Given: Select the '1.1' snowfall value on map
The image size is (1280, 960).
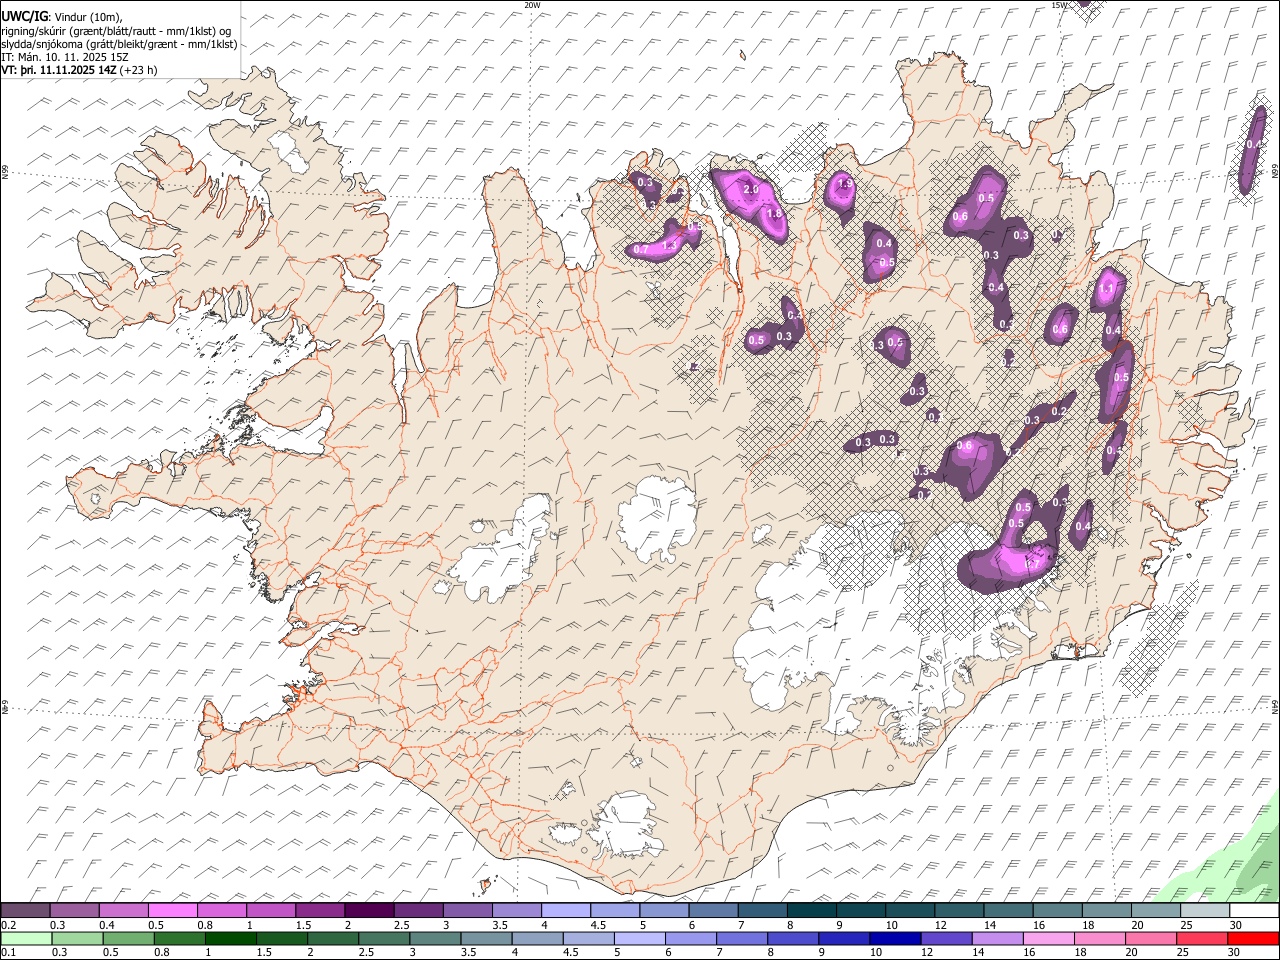Looking at the screenshot, I should (1106, 289).
